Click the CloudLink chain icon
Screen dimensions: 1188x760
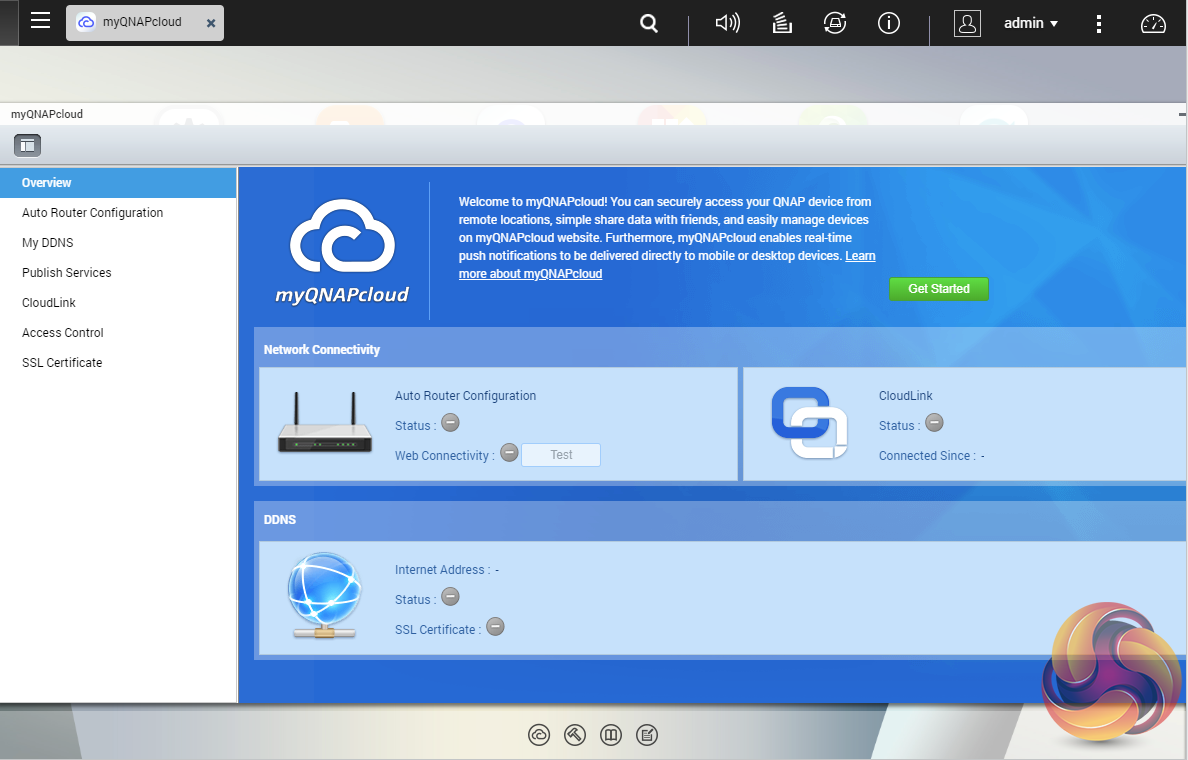click(x=809, y=423)
